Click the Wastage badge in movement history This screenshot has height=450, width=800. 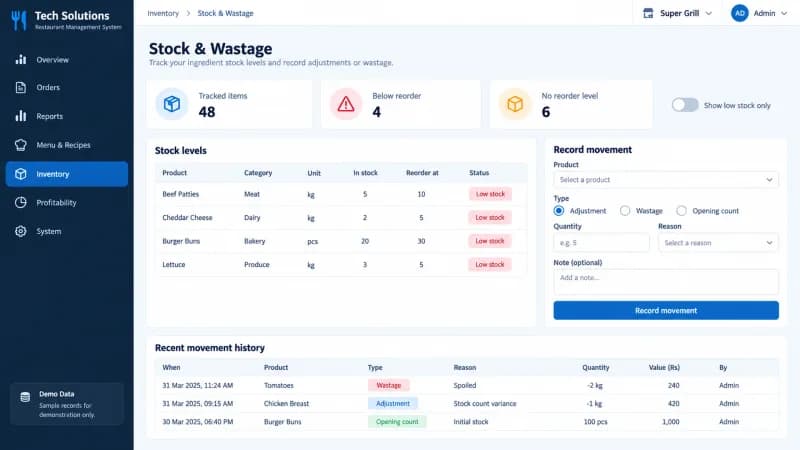(x=389, y=385)
